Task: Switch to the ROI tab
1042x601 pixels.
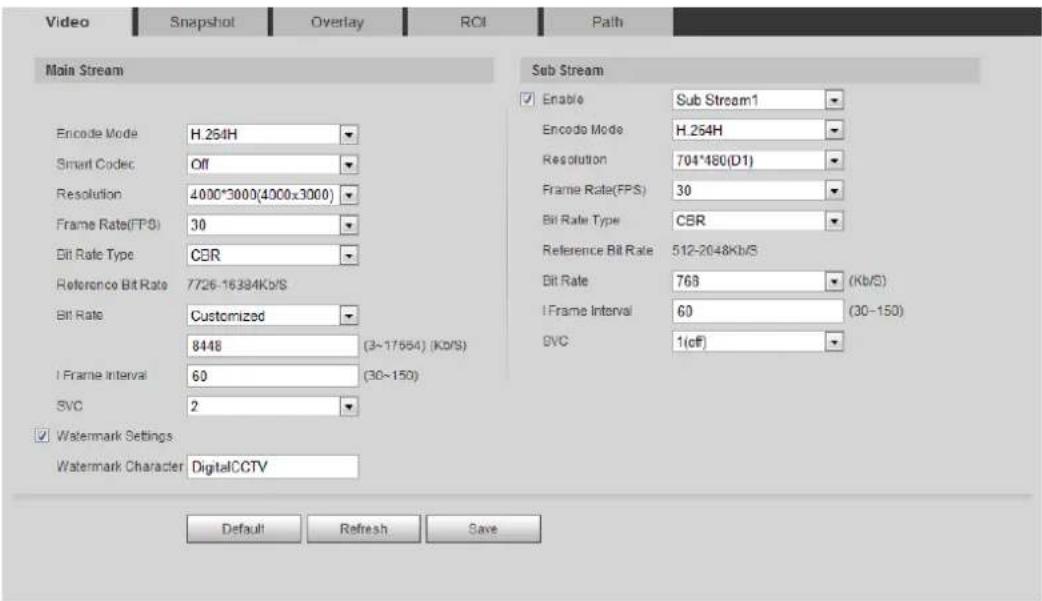Action: 472,22
